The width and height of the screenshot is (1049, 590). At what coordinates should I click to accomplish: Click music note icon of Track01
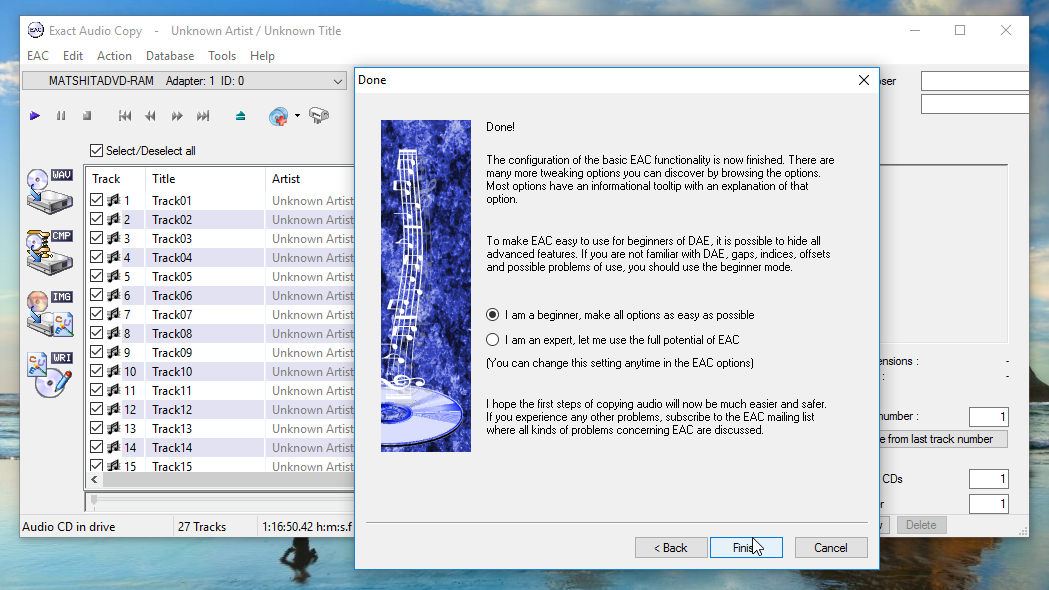click(x=114, y=200)
